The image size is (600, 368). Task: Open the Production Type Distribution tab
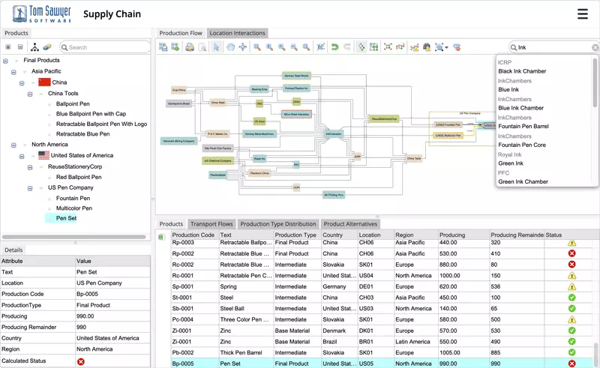click(x=278, y=224)
